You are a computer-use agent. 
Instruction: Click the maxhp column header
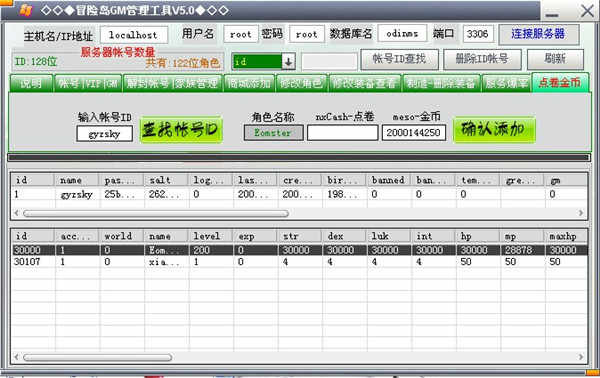(566, 236)
